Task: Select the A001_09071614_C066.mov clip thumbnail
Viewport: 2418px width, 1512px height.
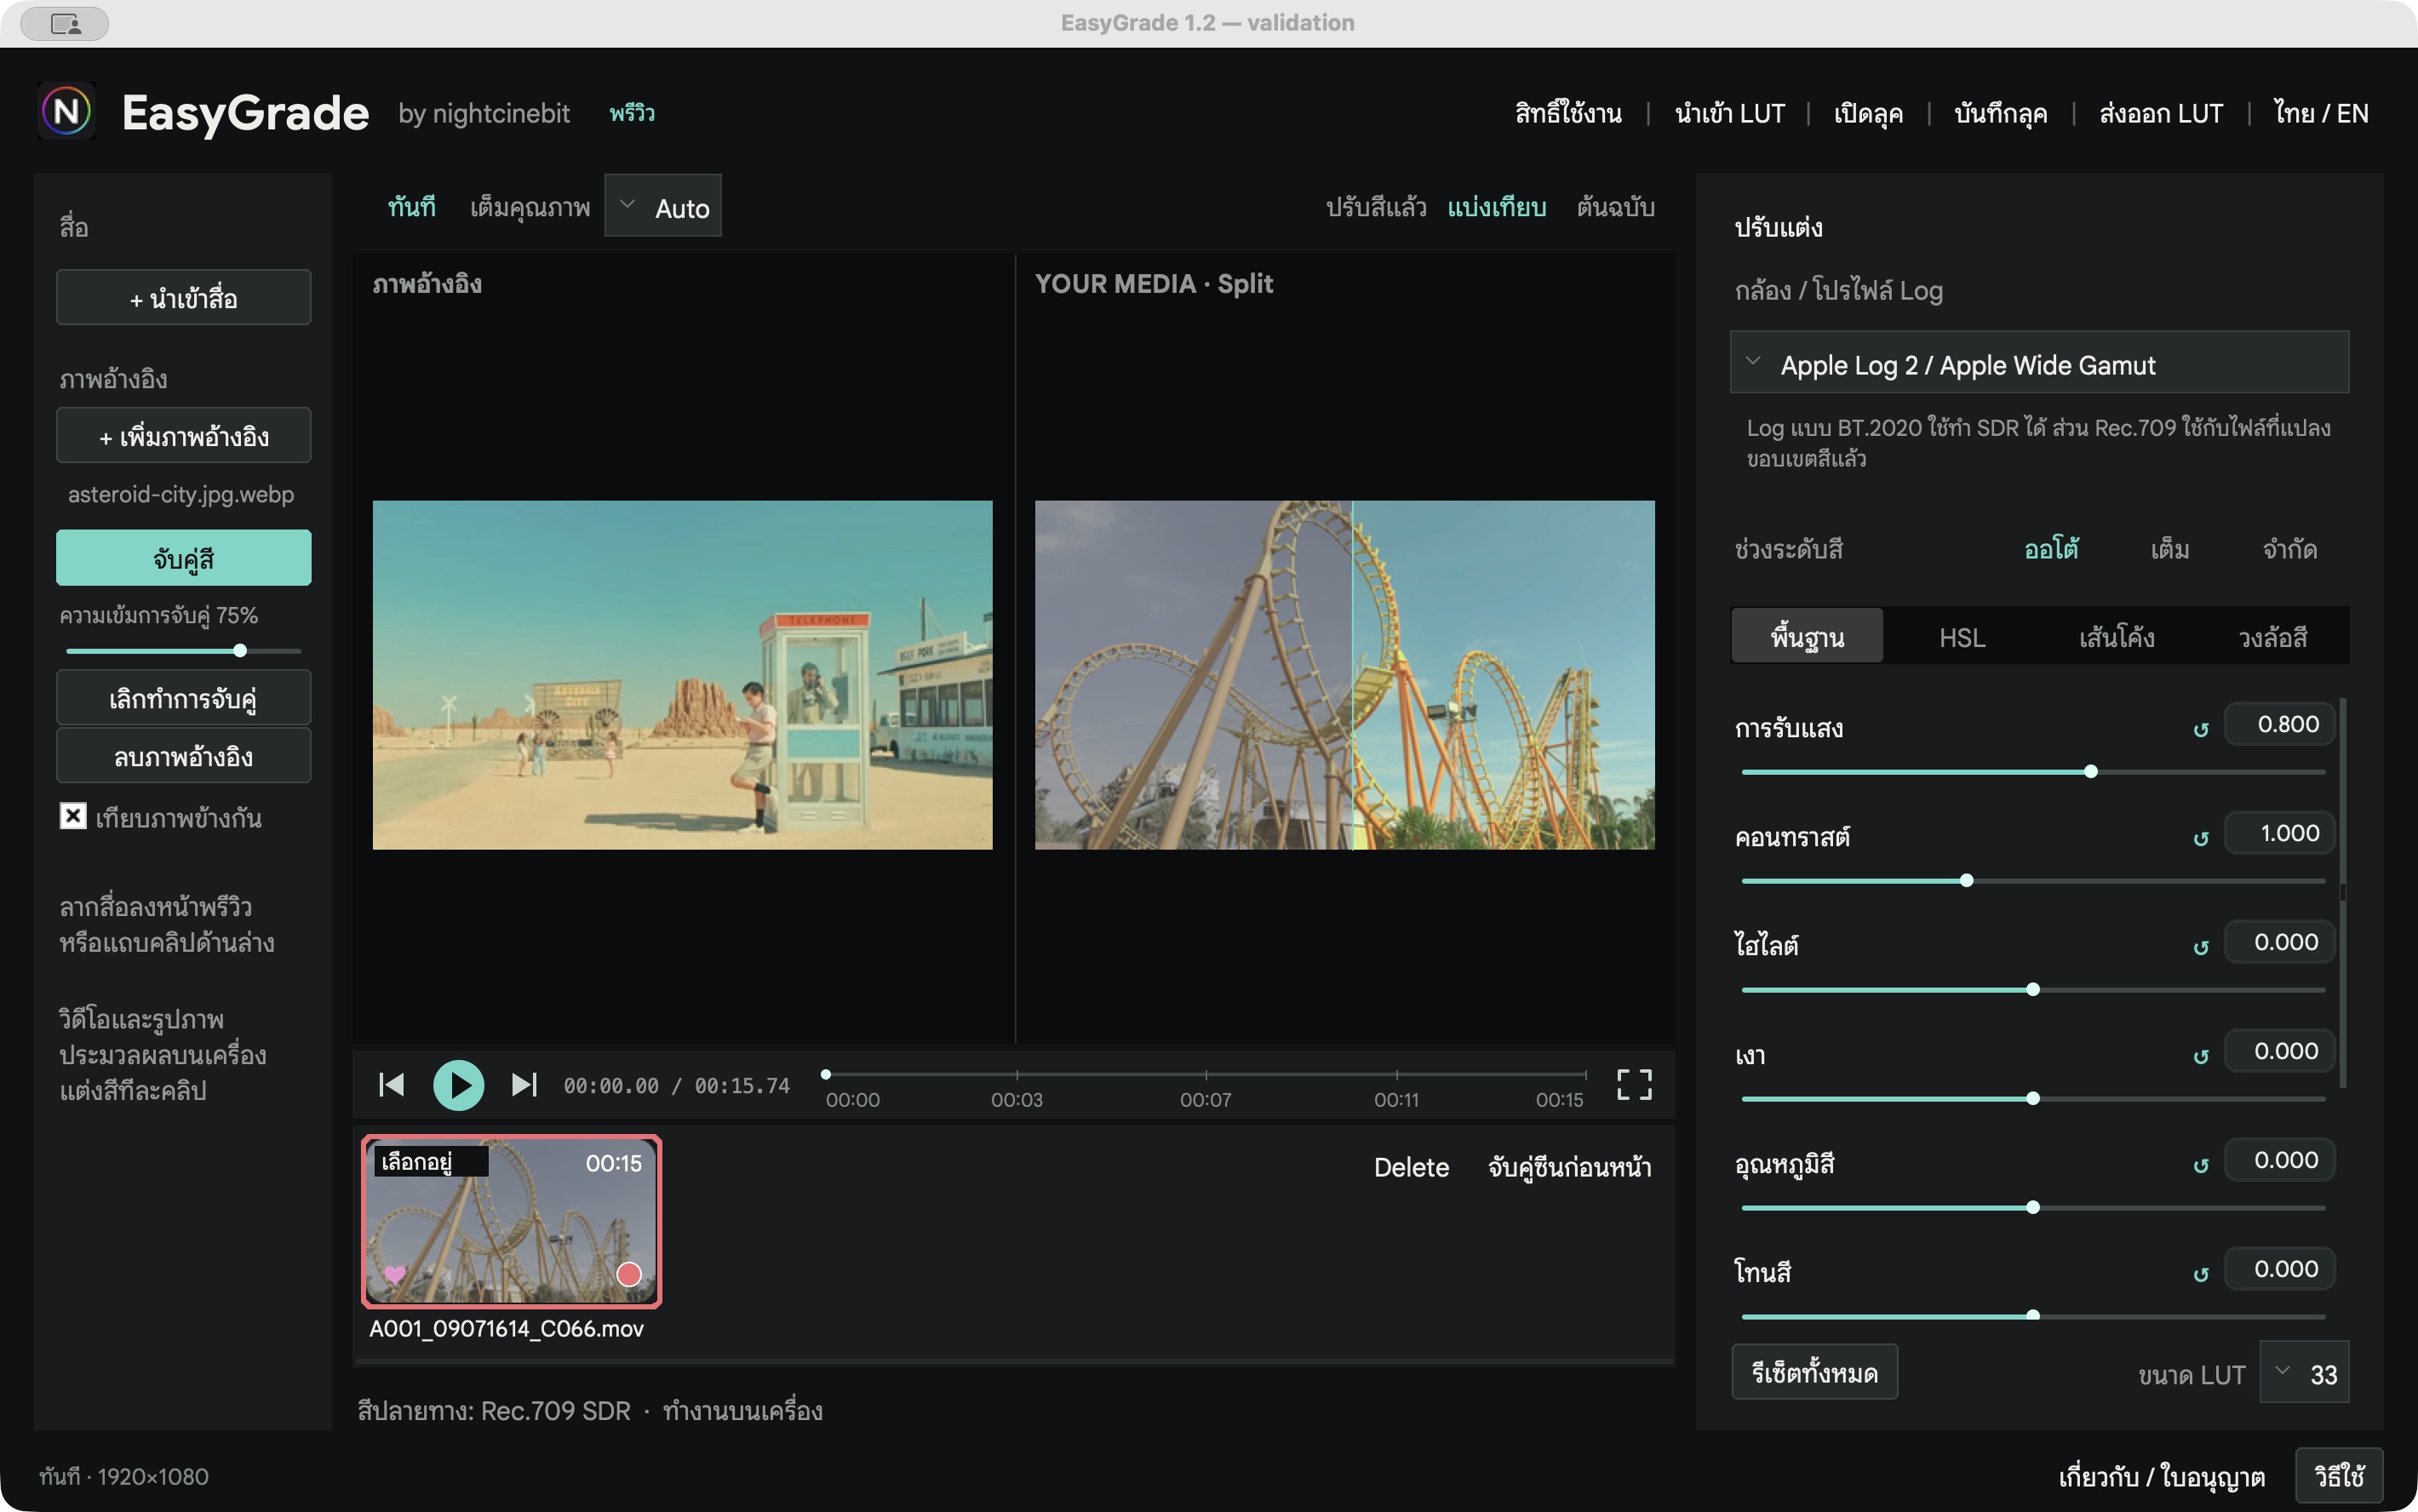Action: (511, 1221)
